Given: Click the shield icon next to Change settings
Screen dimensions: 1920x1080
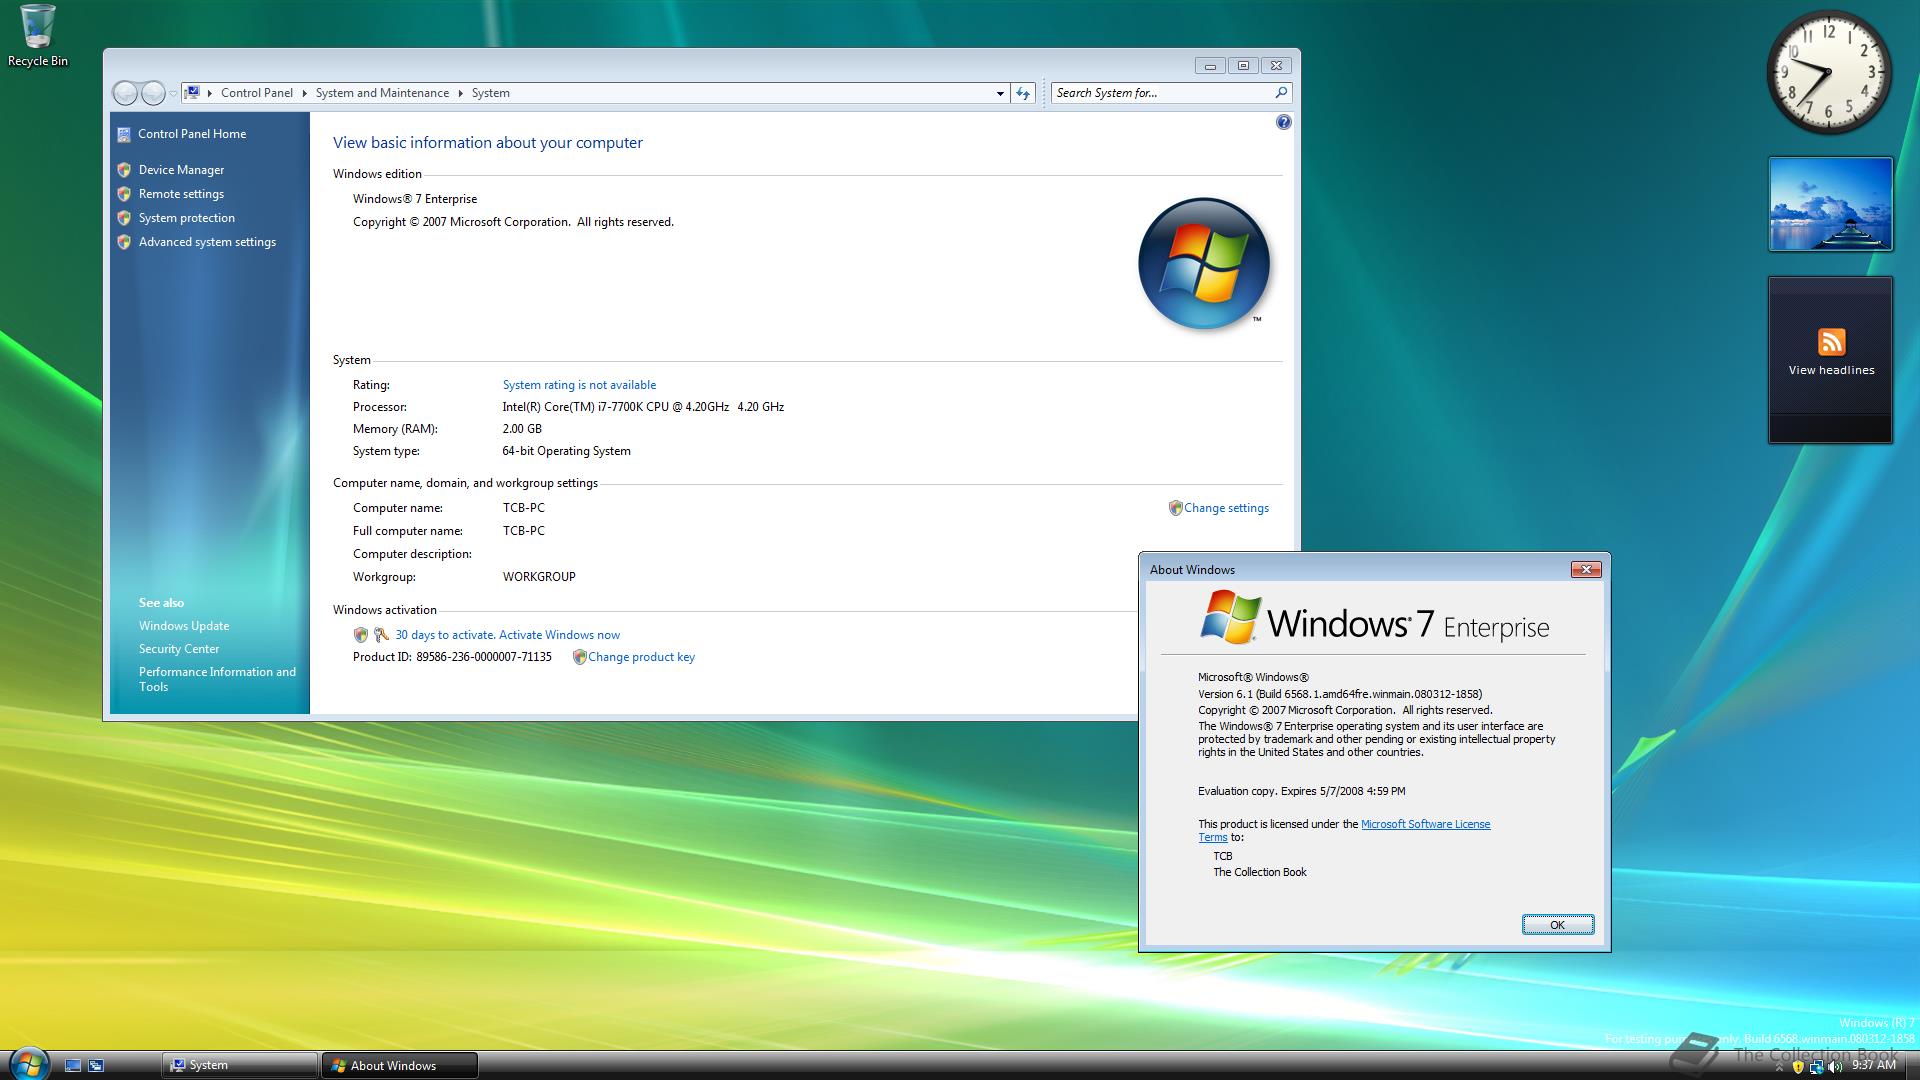Looking at the screenshot, I should pyautogui.click(x=1176, y=508).
